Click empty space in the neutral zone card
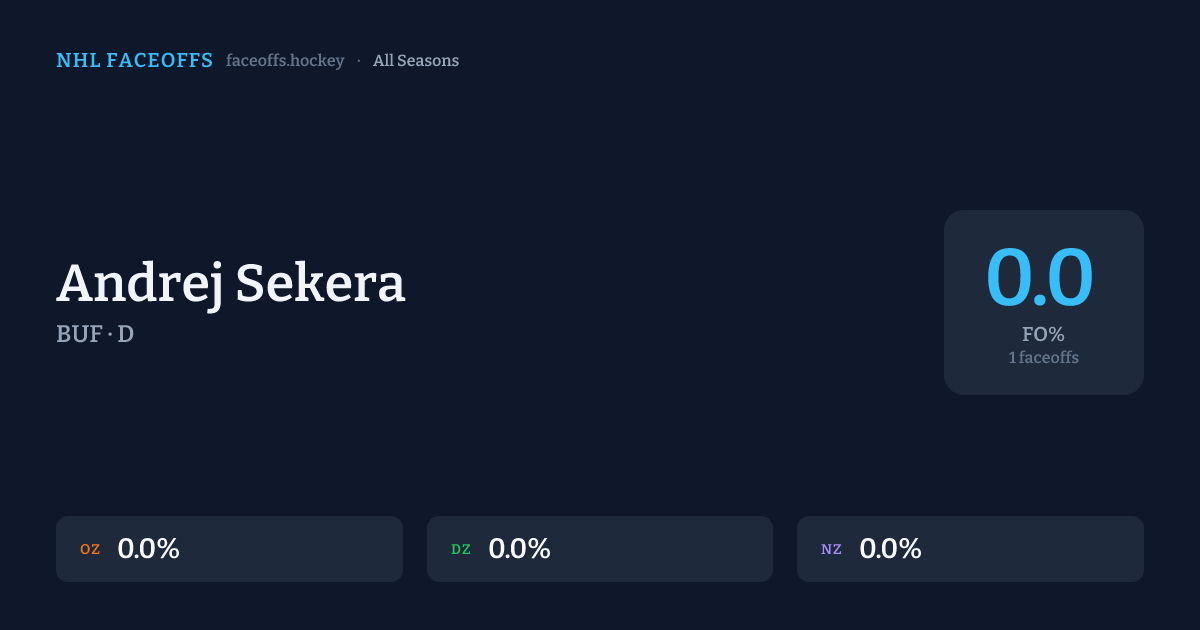 (x=1040, y=549)
